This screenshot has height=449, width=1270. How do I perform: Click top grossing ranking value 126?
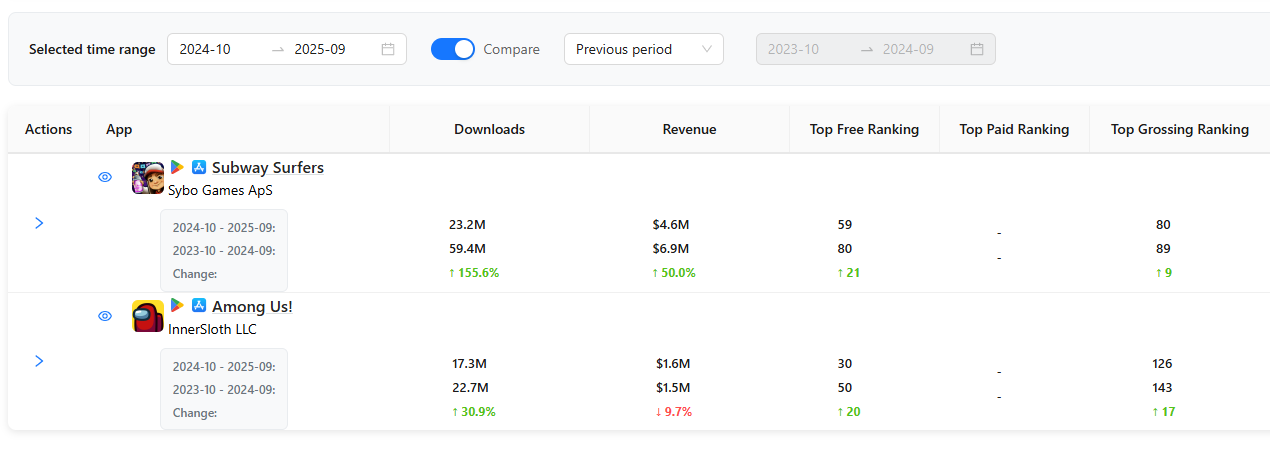pos(1162,364)
